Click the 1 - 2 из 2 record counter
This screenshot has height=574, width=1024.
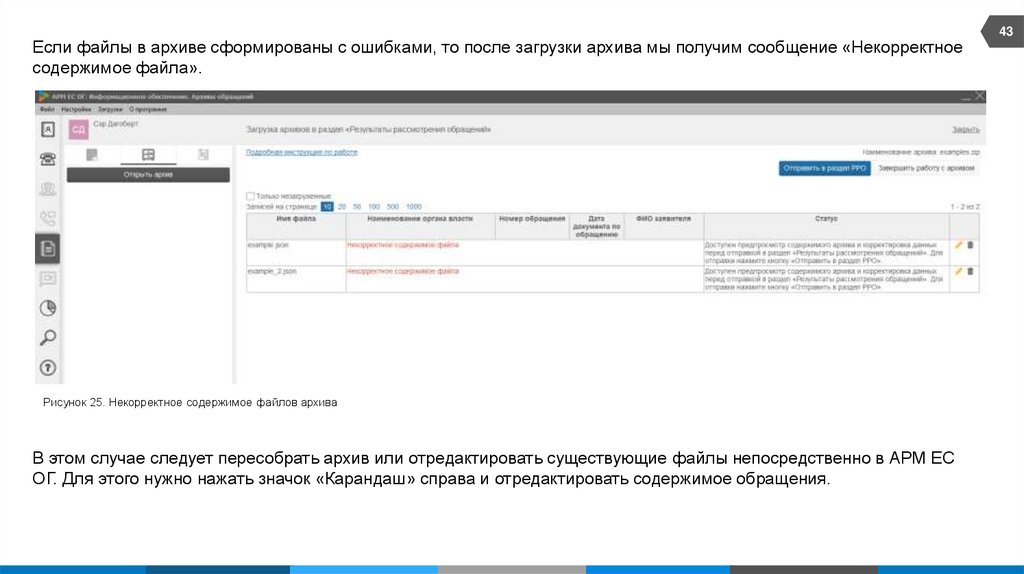coord(965,206)
